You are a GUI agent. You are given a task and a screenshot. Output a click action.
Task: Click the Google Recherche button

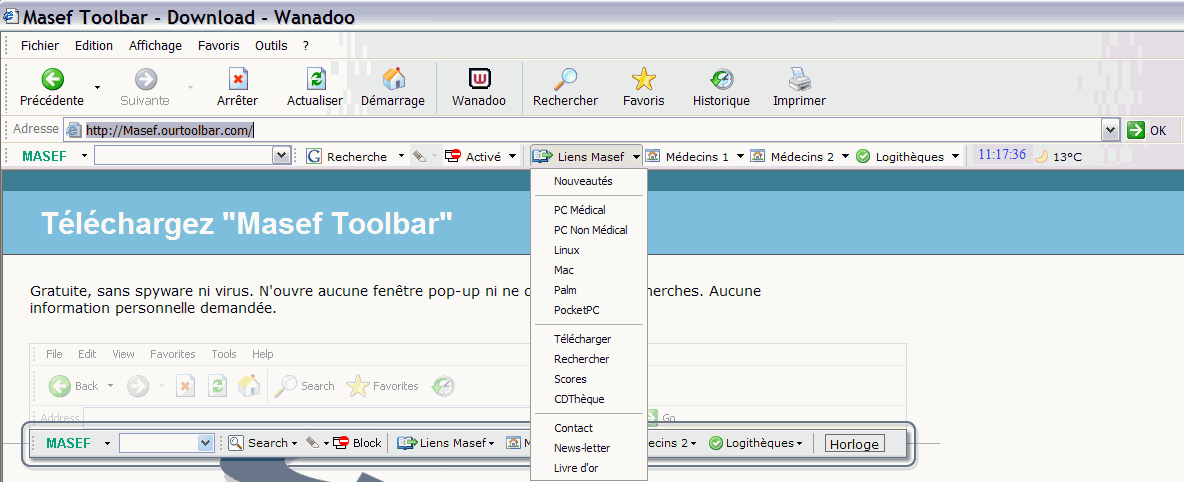[347, 156]
